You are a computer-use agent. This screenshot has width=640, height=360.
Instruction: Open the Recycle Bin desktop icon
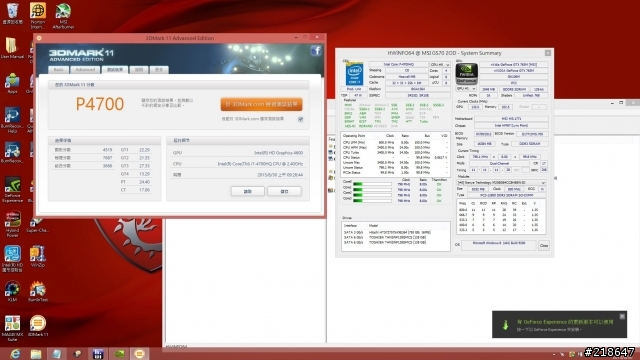(12, 14)
